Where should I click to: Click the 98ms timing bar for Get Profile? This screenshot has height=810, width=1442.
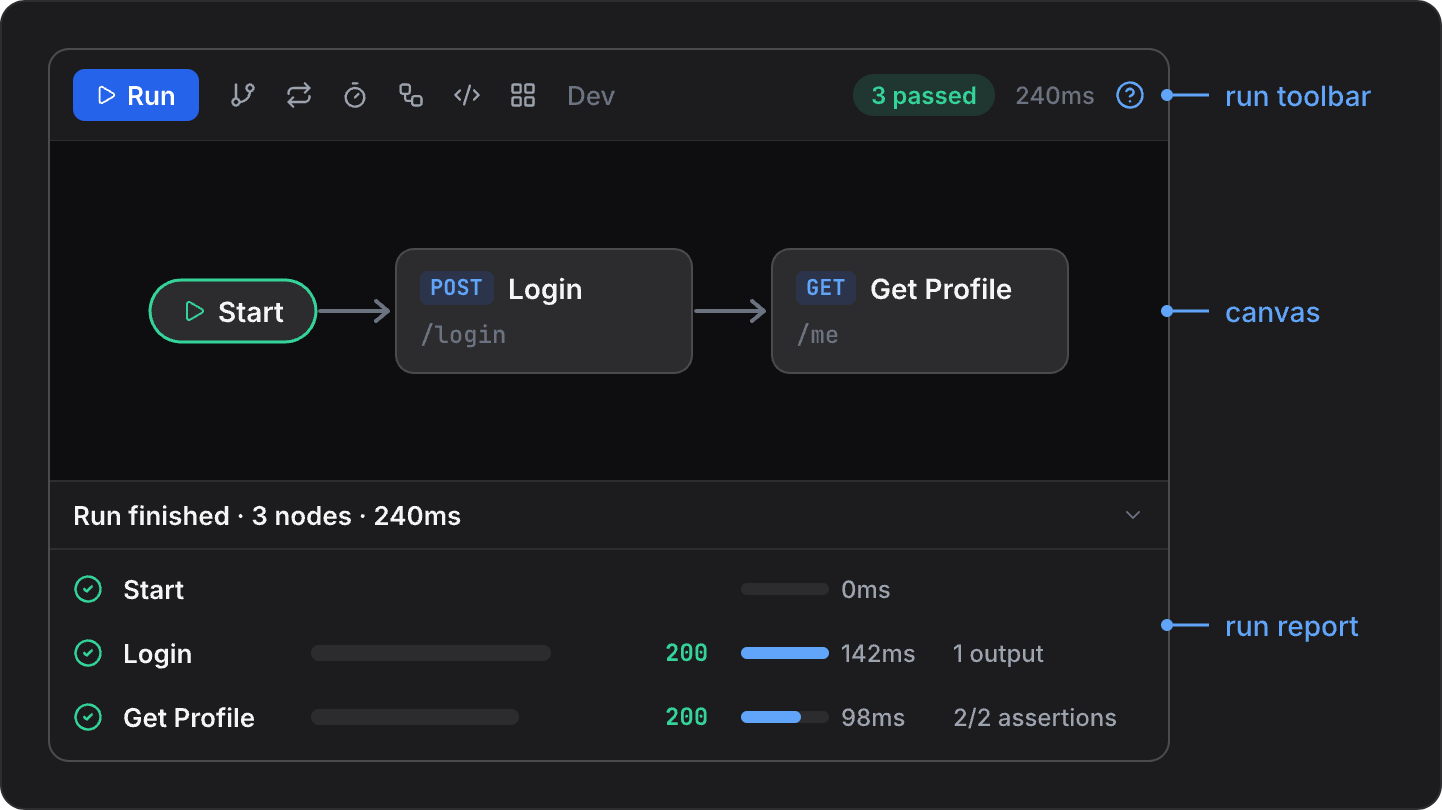(785, 717)
